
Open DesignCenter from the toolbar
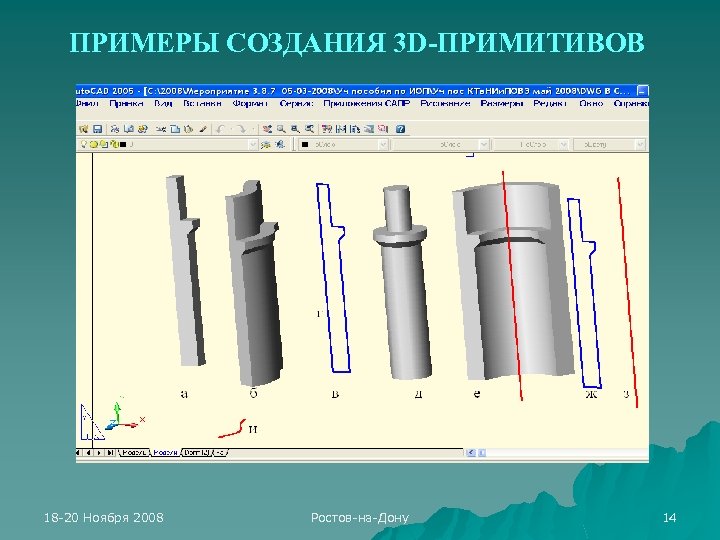pos(341,129)
